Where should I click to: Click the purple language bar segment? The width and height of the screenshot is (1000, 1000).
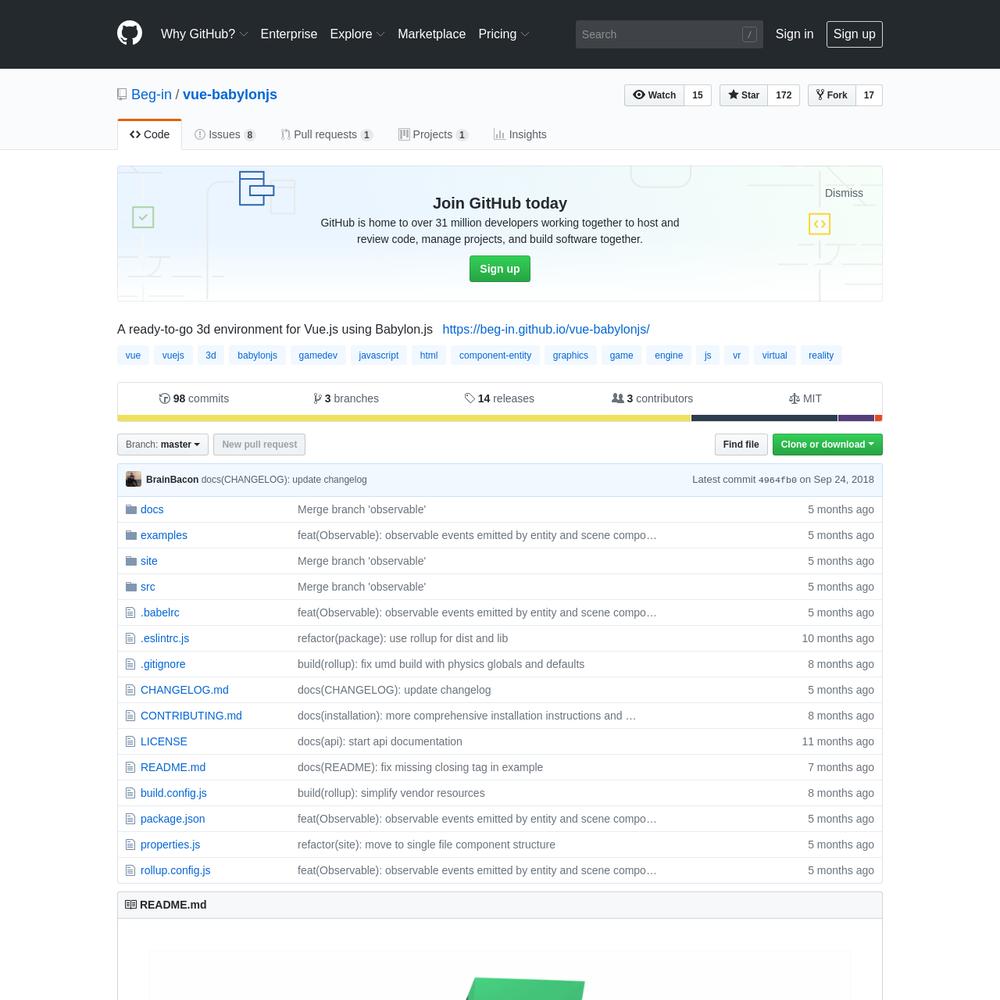856,418
